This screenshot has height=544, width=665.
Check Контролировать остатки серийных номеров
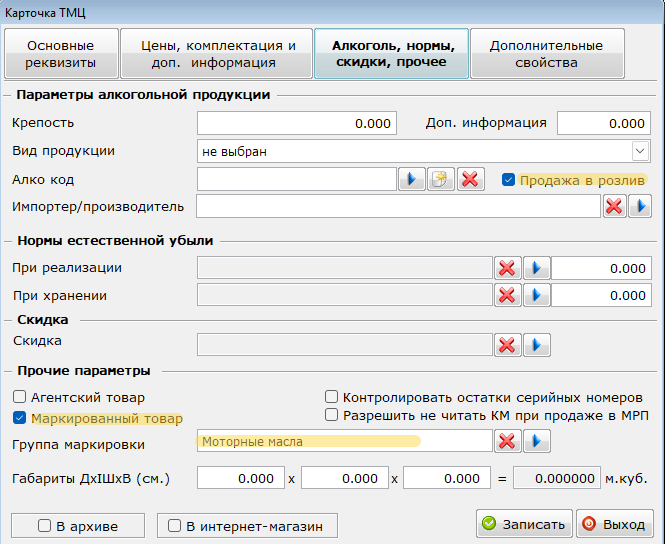[331, 397]
